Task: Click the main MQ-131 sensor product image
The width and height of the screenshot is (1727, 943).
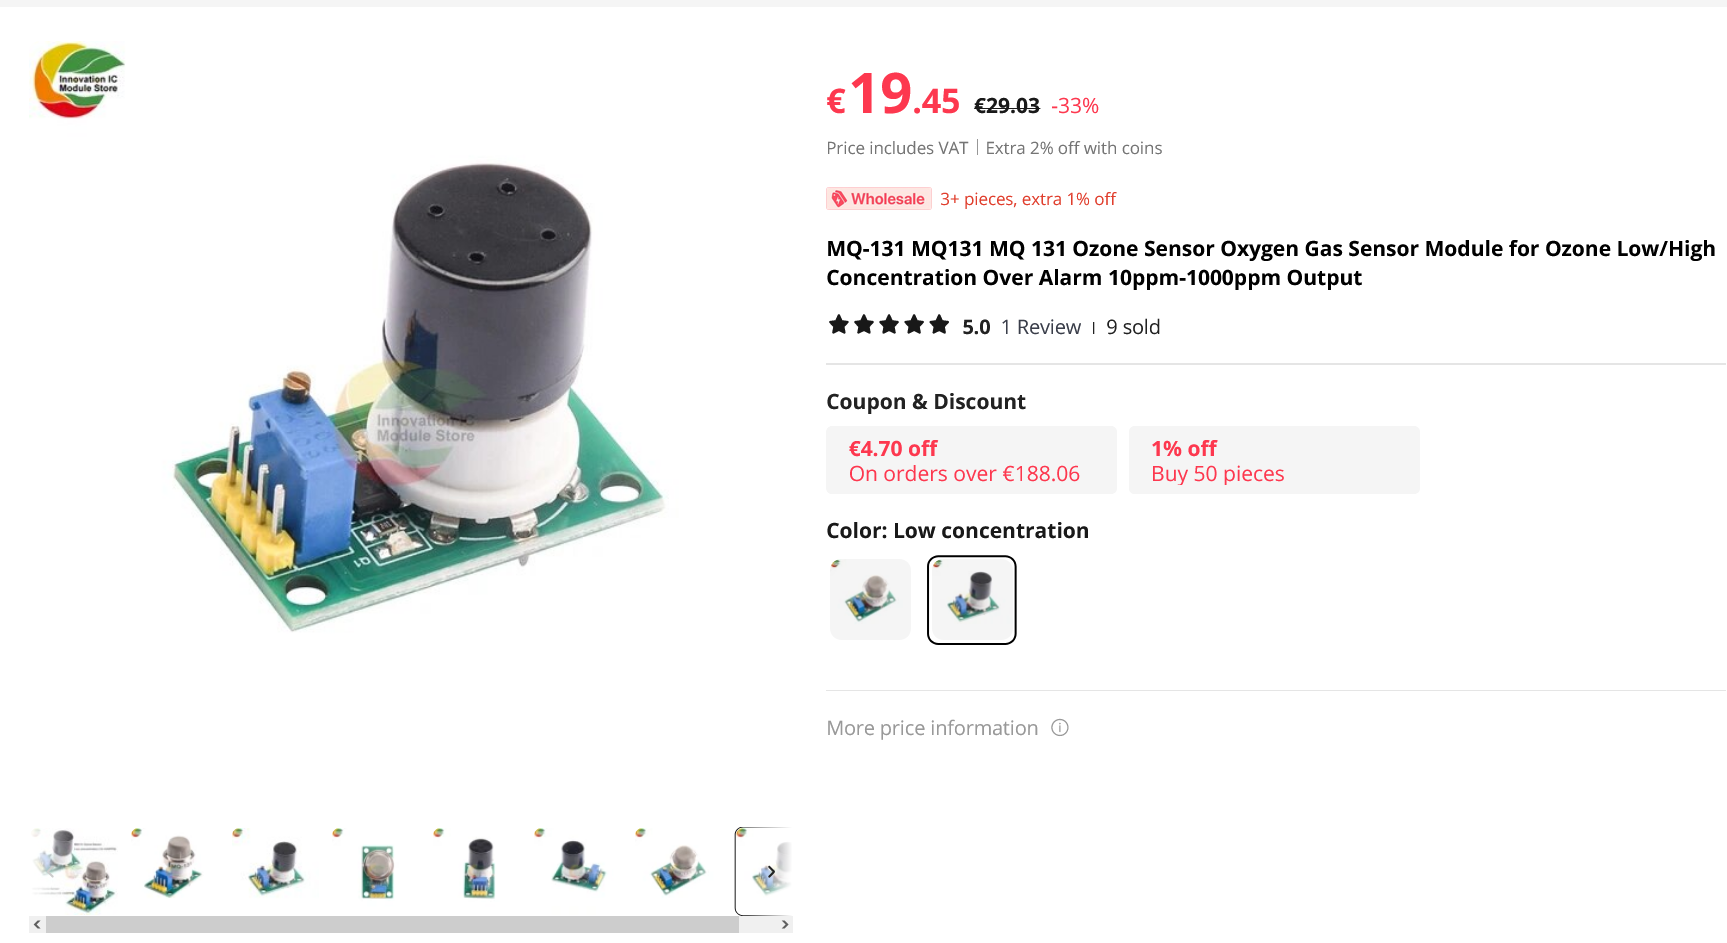Action: coord(420,395)
